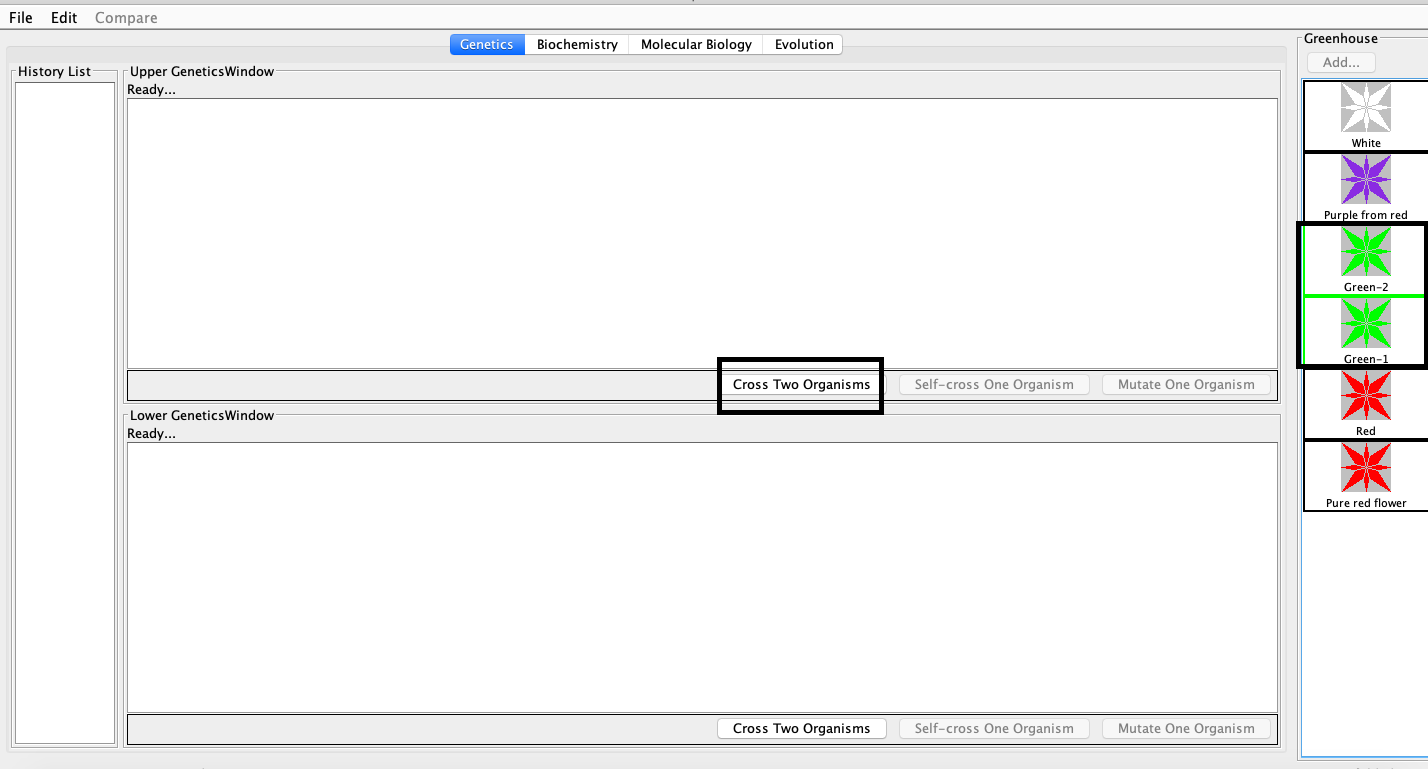
Task: Select the Green-2 flower organism
Action: 1365,252
